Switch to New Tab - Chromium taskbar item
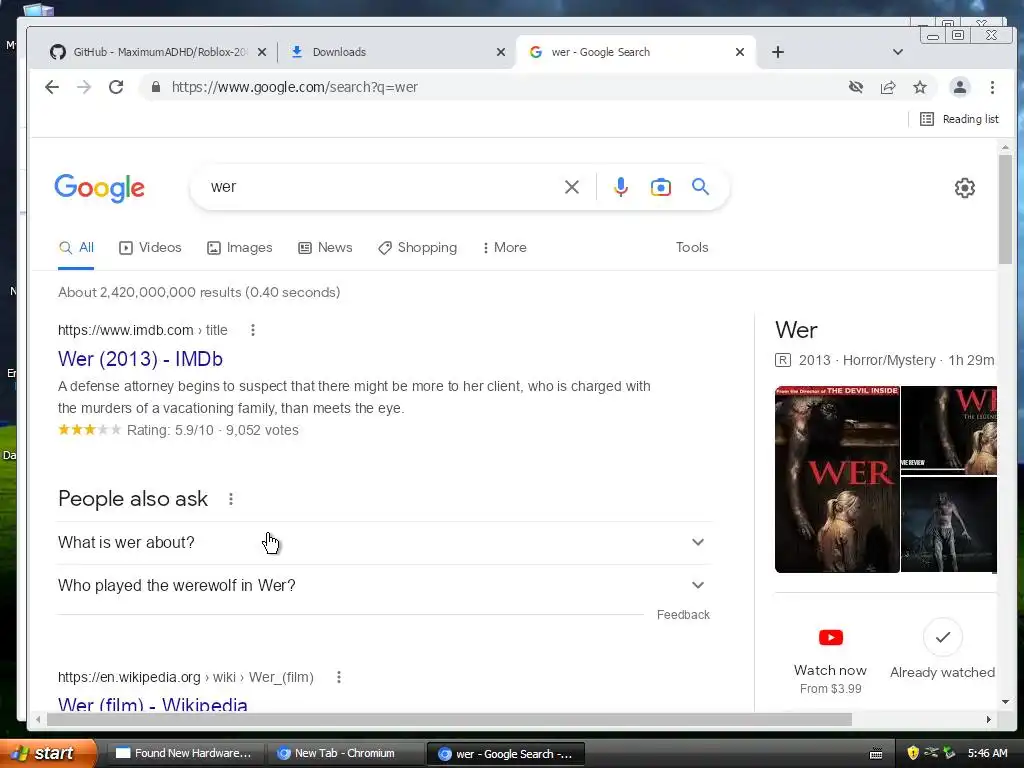This screenshot has width=1024, height=768. tap(344, 754)
